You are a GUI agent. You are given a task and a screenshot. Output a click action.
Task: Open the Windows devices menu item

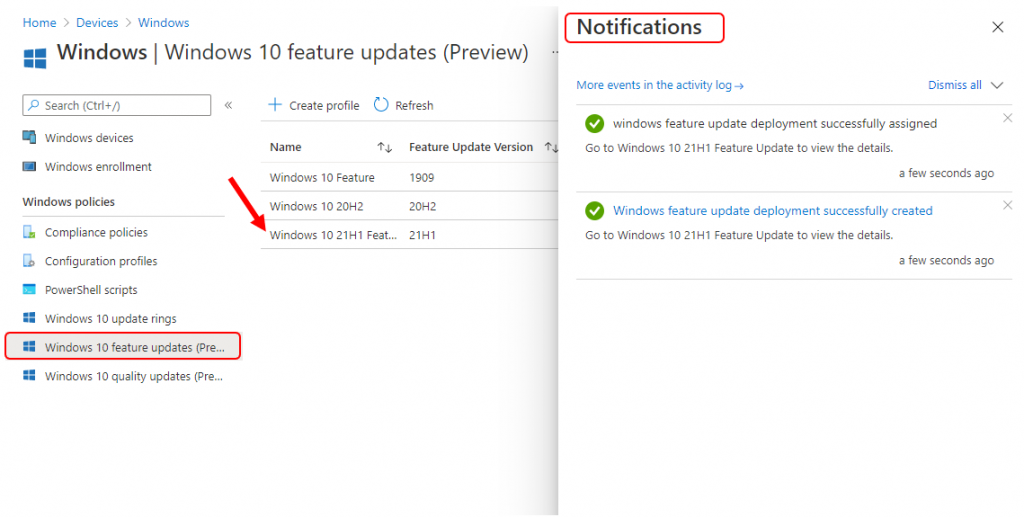(x=89, y=138)
